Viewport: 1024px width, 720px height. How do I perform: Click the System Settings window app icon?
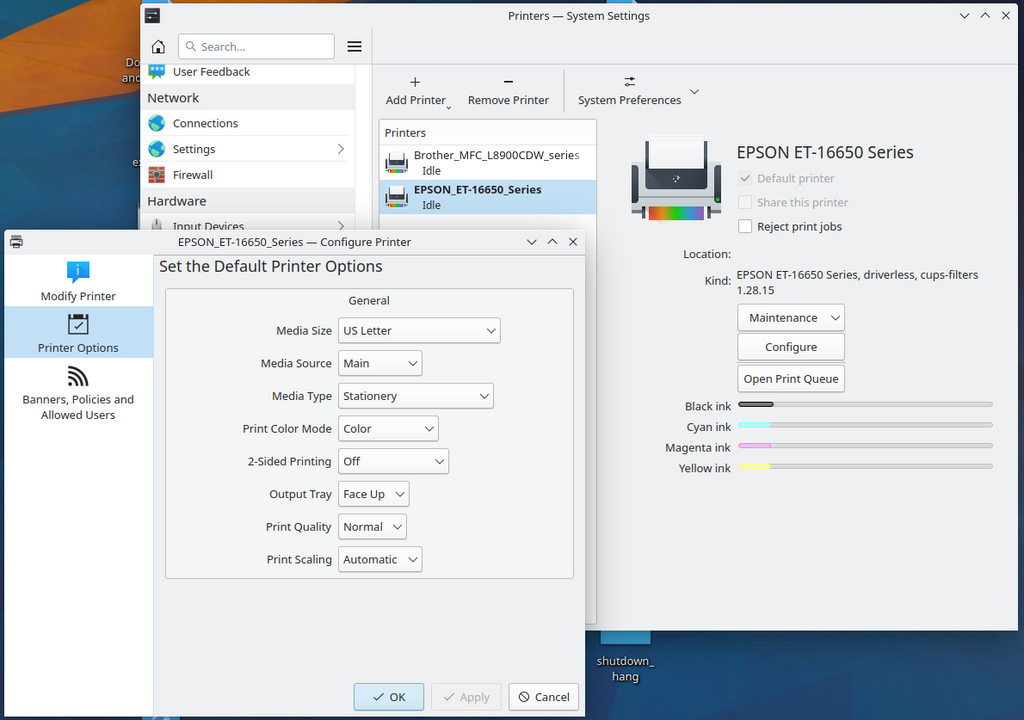(152, 16)
